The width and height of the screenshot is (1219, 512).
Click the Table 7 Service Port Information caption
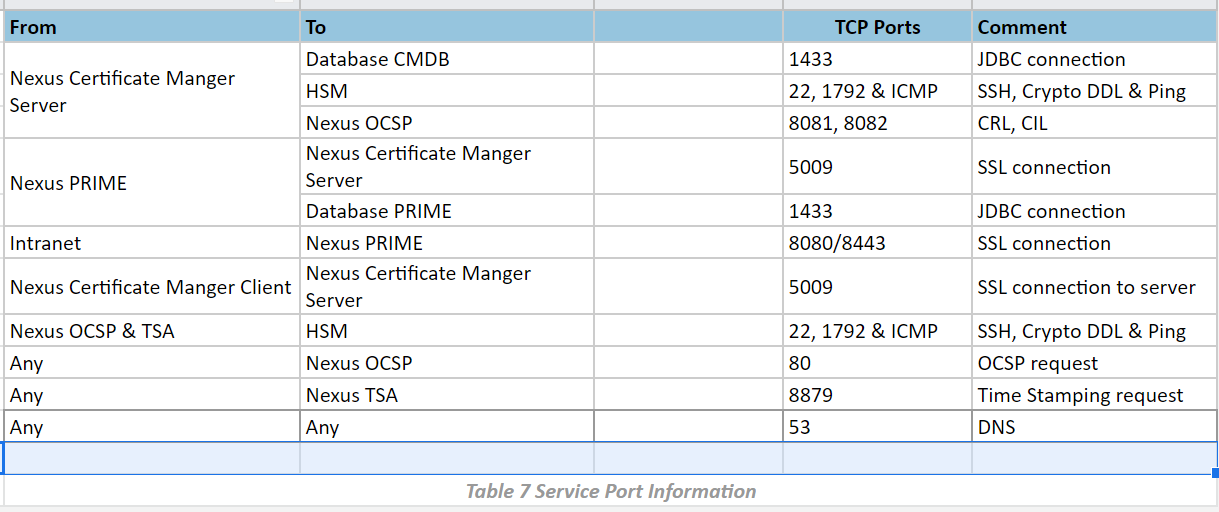[x=611, y=491]
